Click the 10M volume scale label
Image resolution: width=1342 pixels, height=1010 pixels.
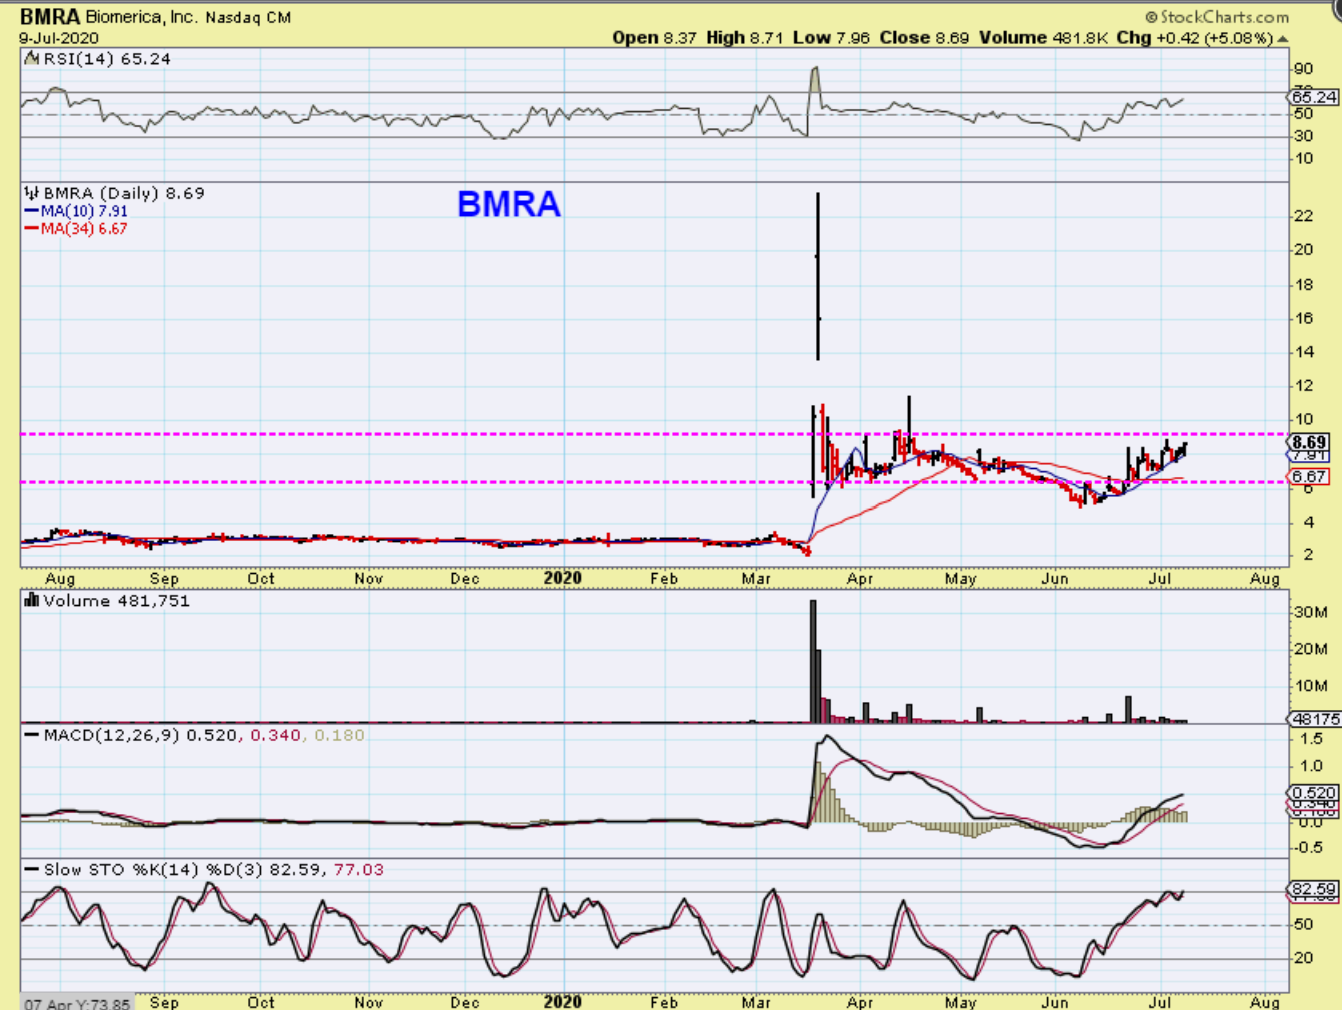tap(1310, 686)
